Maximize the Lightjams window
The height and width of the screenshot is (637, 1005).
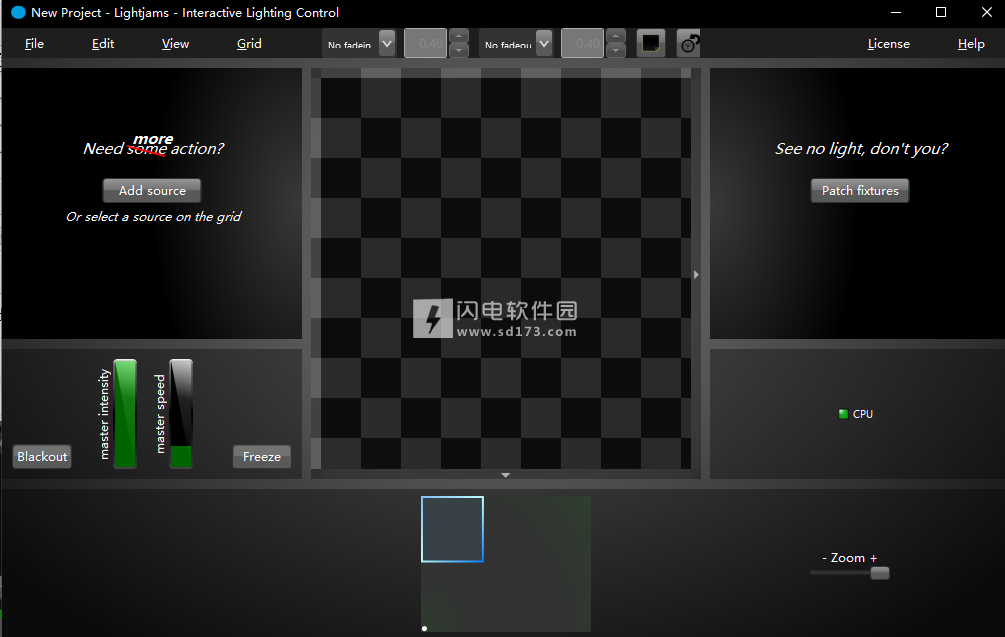coord(941,12)
